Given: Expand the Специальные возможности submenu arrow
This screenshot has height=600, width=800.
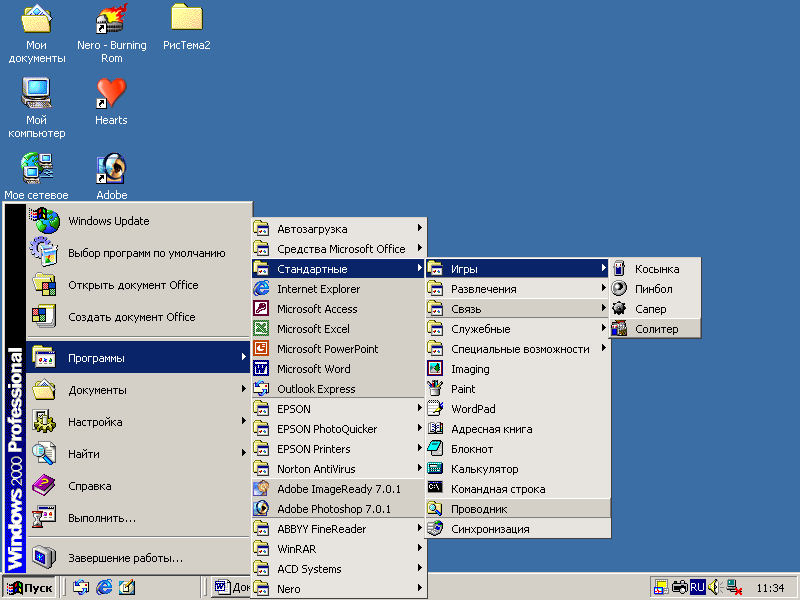Looking at the screenshot, I should click(x=604, y=347).
